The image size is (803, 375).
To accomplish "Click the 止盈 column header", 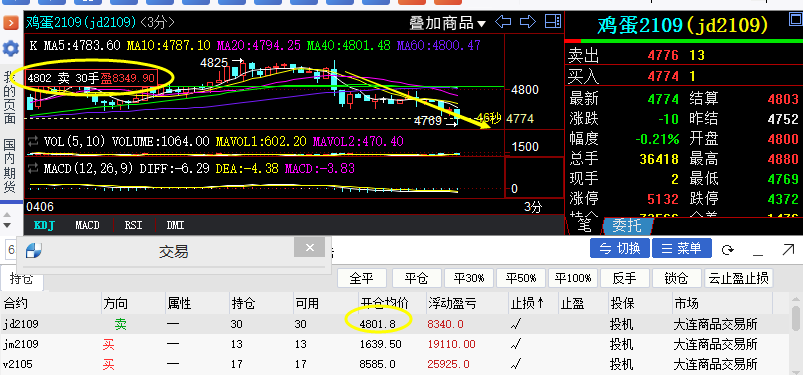I will [572, 304].
